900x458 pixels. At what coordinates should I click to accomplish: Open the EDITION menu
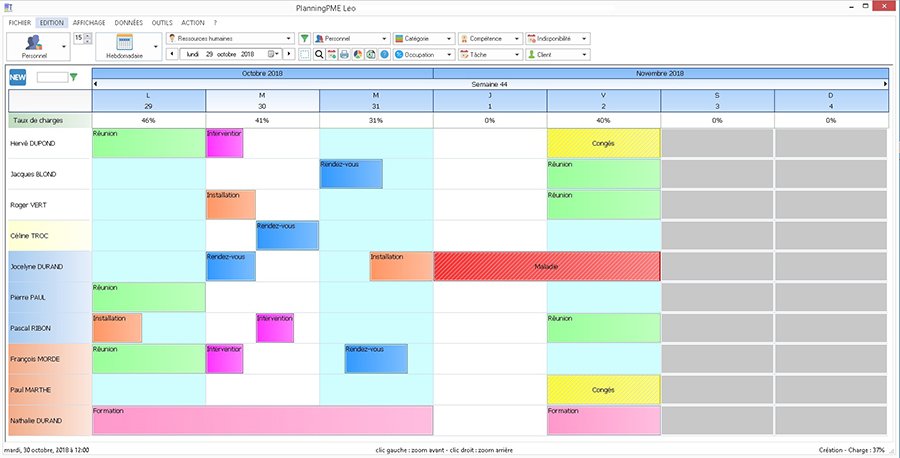(x=52, y=23)
